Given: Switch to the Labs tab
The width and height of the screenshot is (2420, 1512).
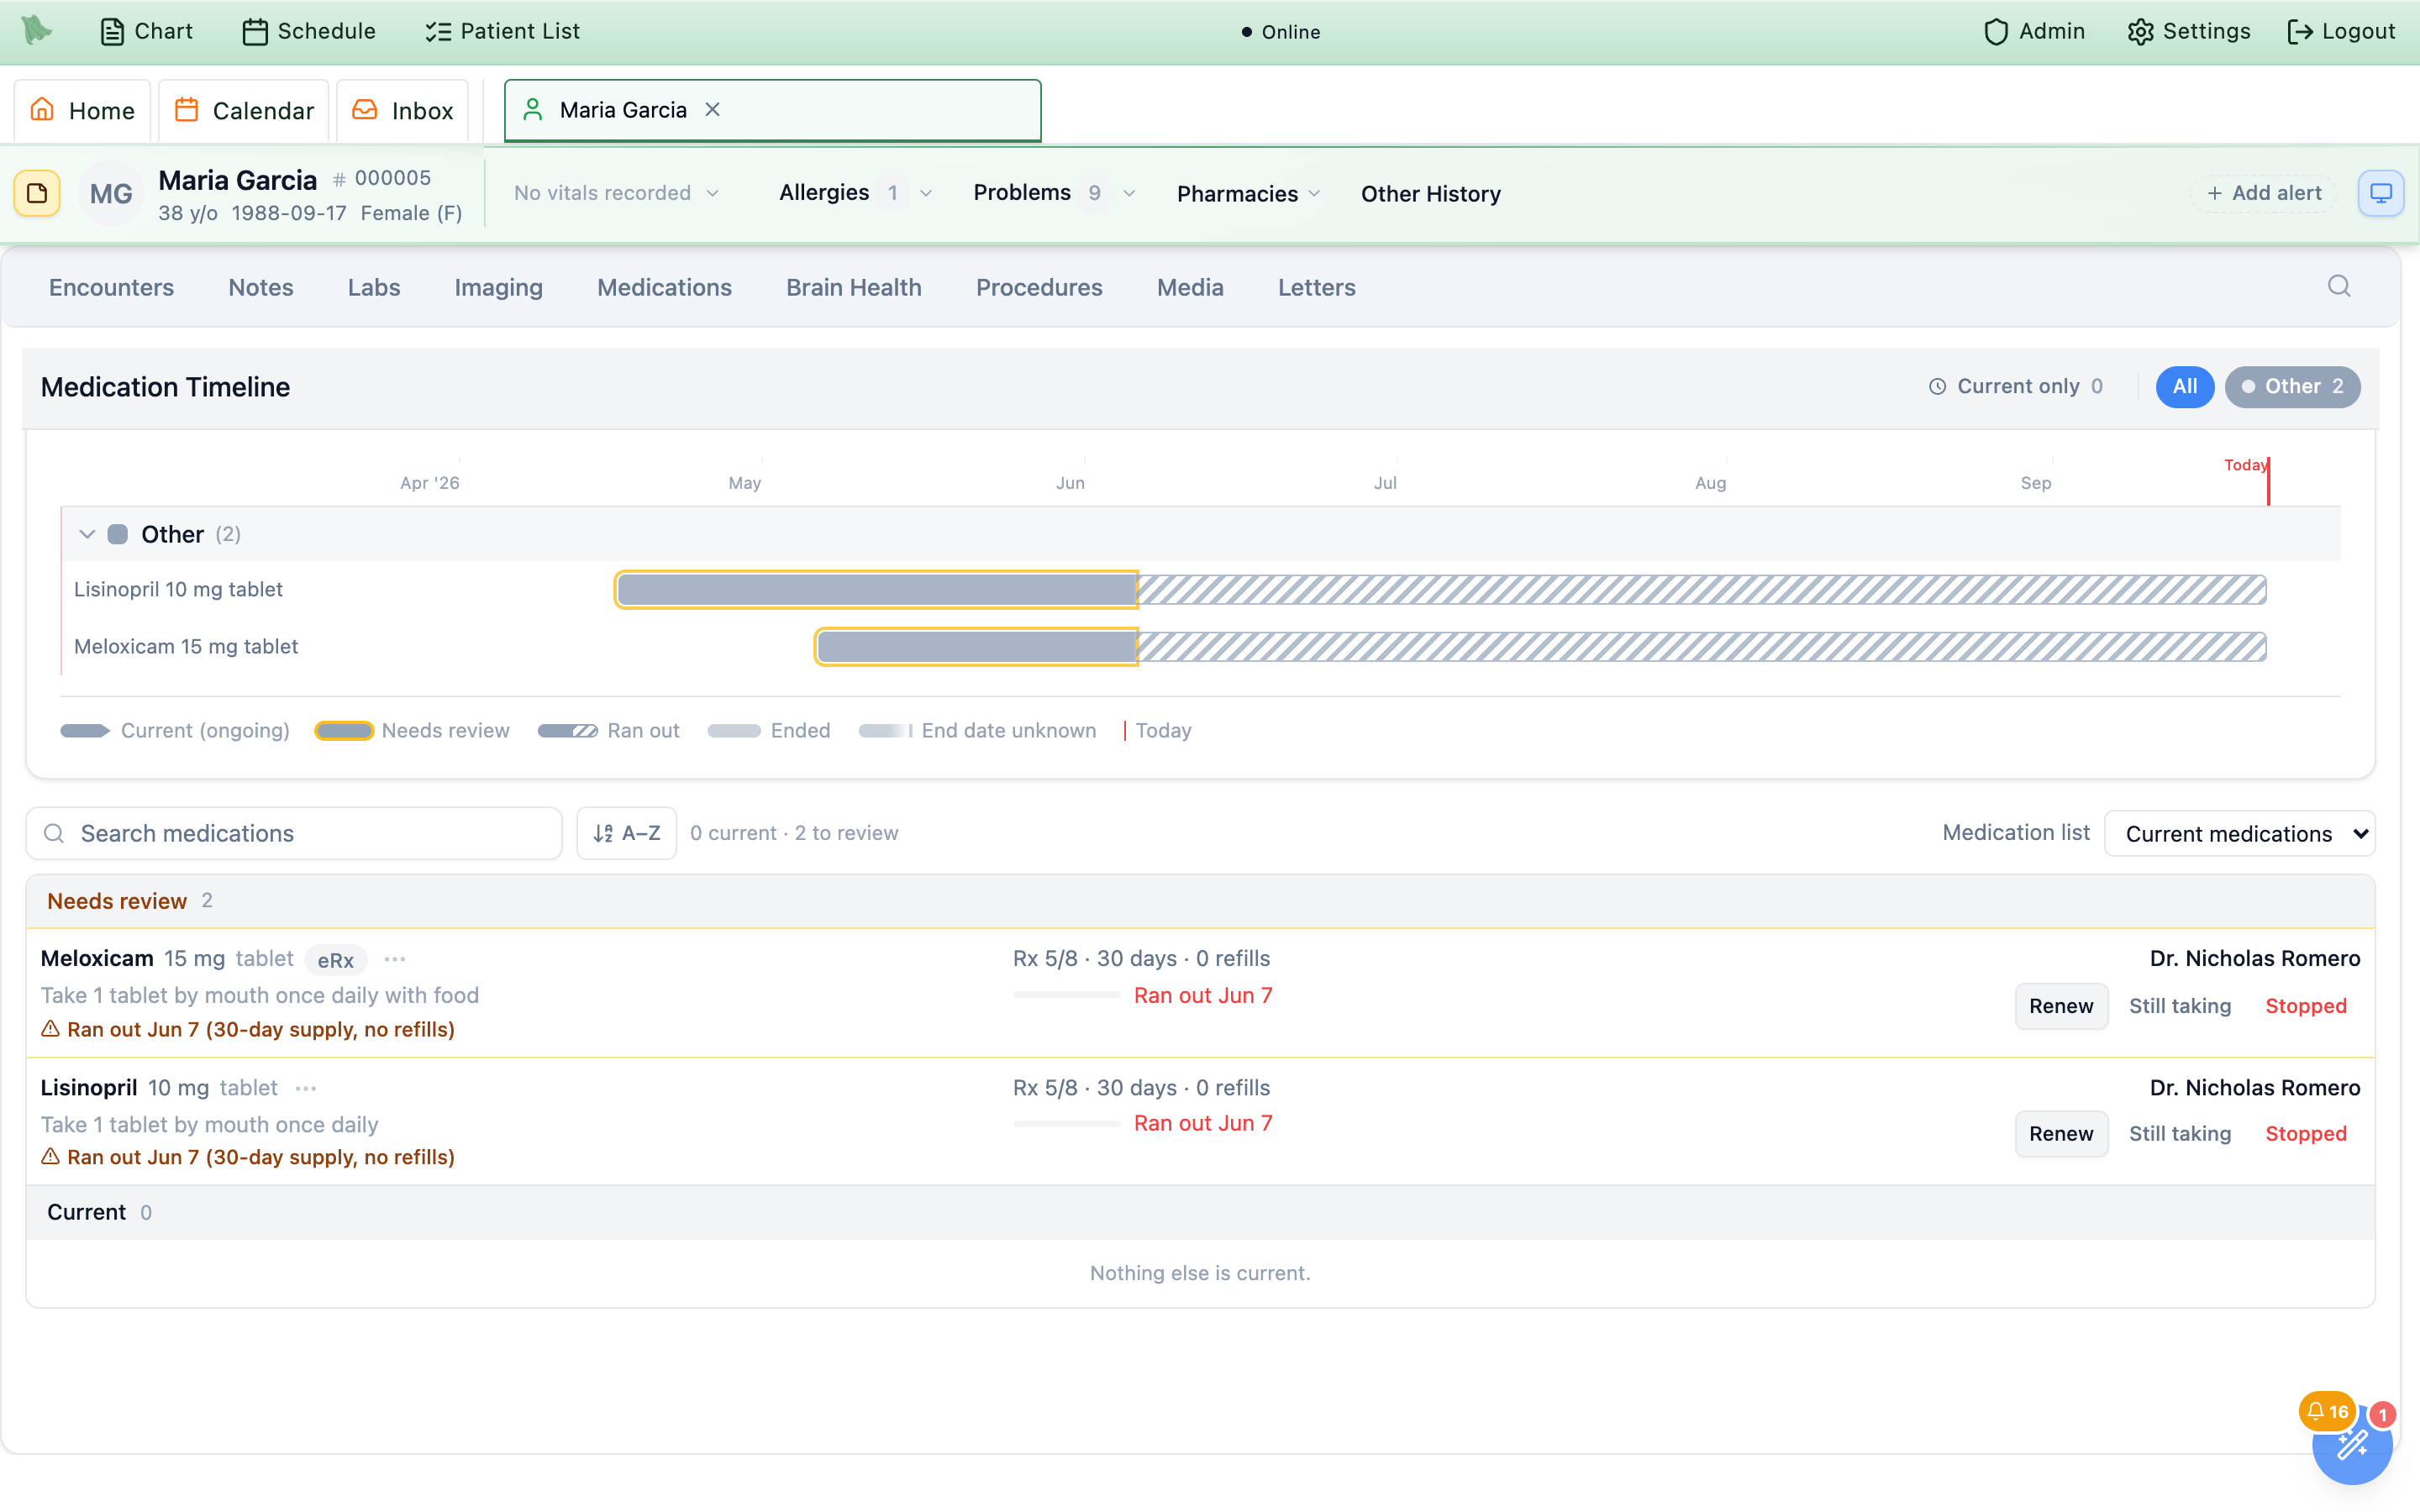Looking at the screenshot, I should click(374, 287).
